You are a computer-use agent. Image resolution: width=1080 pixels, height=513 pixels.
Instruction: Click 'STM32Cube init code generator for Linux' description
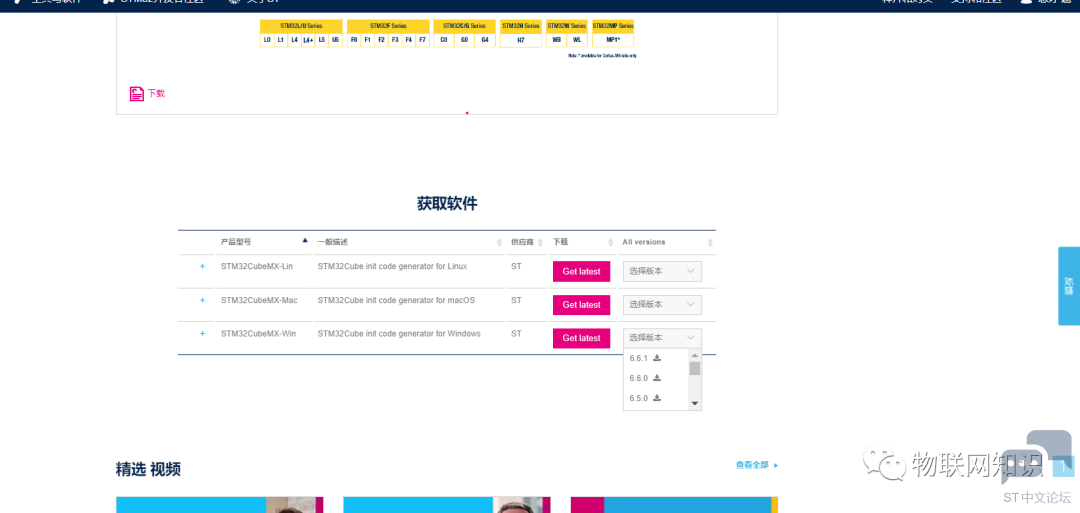click(392, 266)
